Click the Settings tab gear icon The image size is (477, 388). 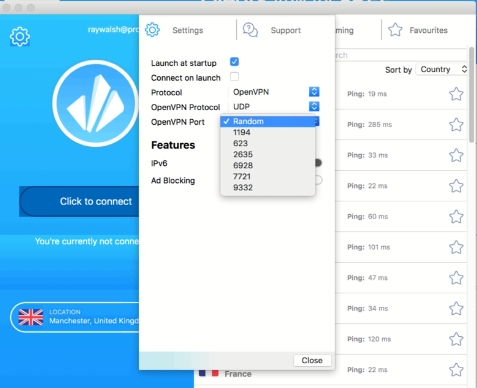(152, 30)
